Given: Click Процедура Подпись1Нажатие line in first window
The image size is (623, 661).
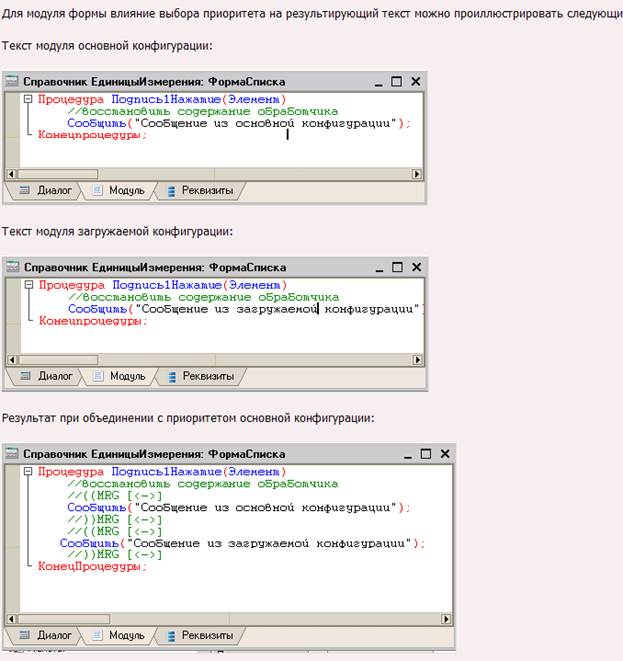Looking at the screenshot, I should (162, 99).
